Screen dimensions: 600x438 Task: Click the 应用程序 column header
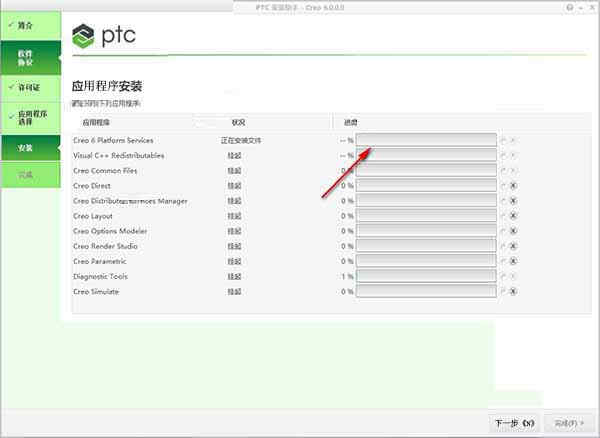tap(96, 122)
